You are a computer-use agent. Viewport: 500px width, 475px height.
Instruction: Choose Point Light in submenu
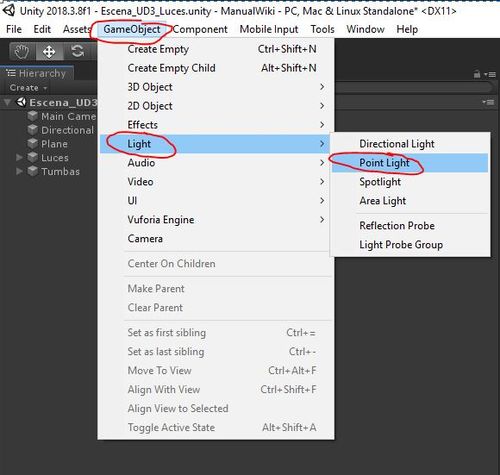click(410, 163)
